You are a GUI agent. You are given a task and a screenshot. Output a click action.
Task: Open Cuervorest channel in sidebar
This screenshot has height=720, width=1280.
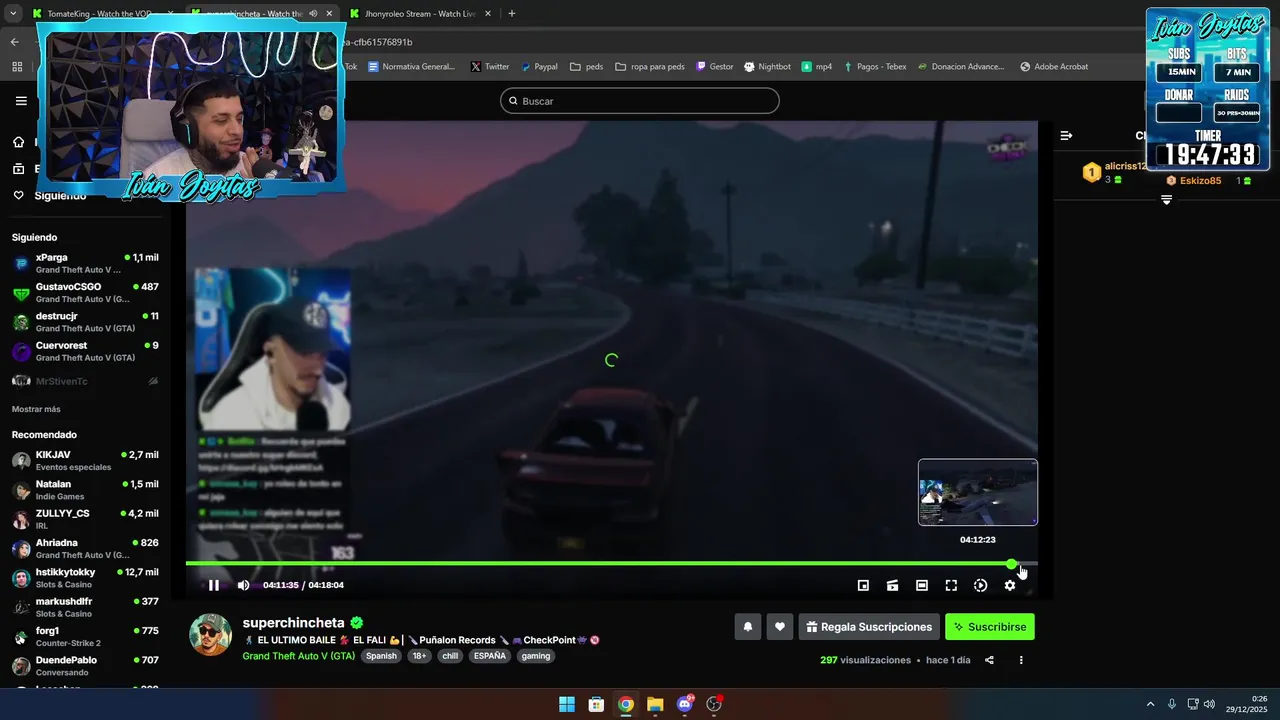coord(85,351)
